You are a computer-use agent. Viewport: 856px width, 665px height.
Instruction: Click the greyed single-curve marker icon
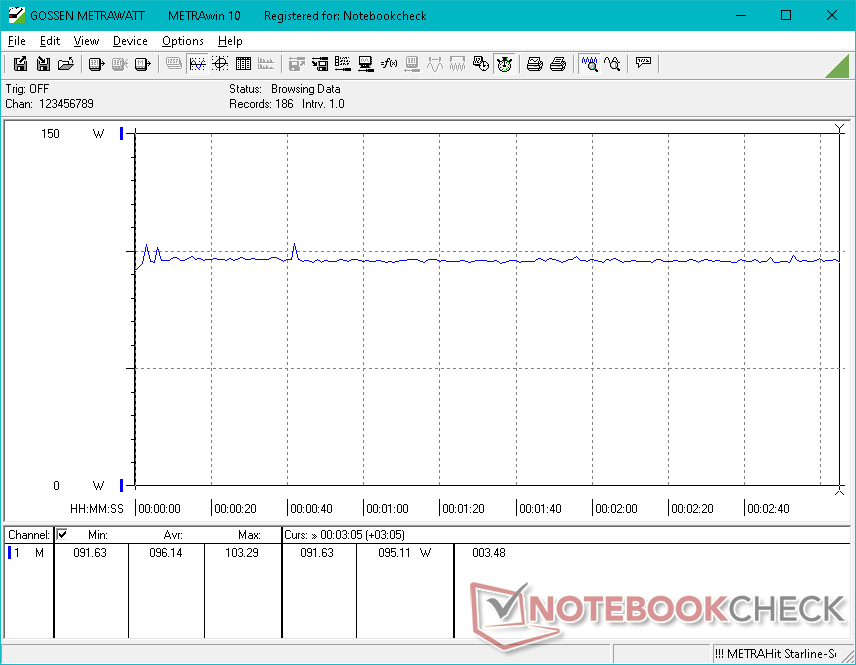435,64
